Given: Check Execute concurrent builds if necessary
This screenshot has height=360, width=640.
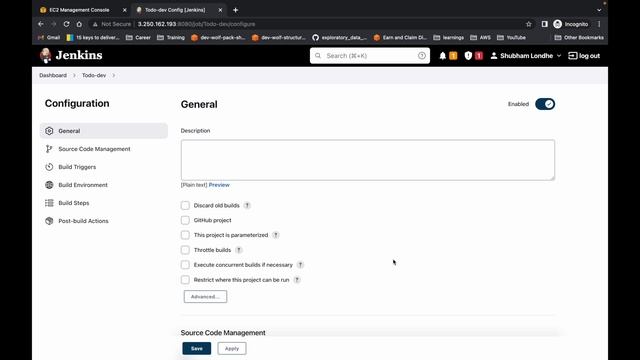Looking at the screenshot, I should pos(185,265).
